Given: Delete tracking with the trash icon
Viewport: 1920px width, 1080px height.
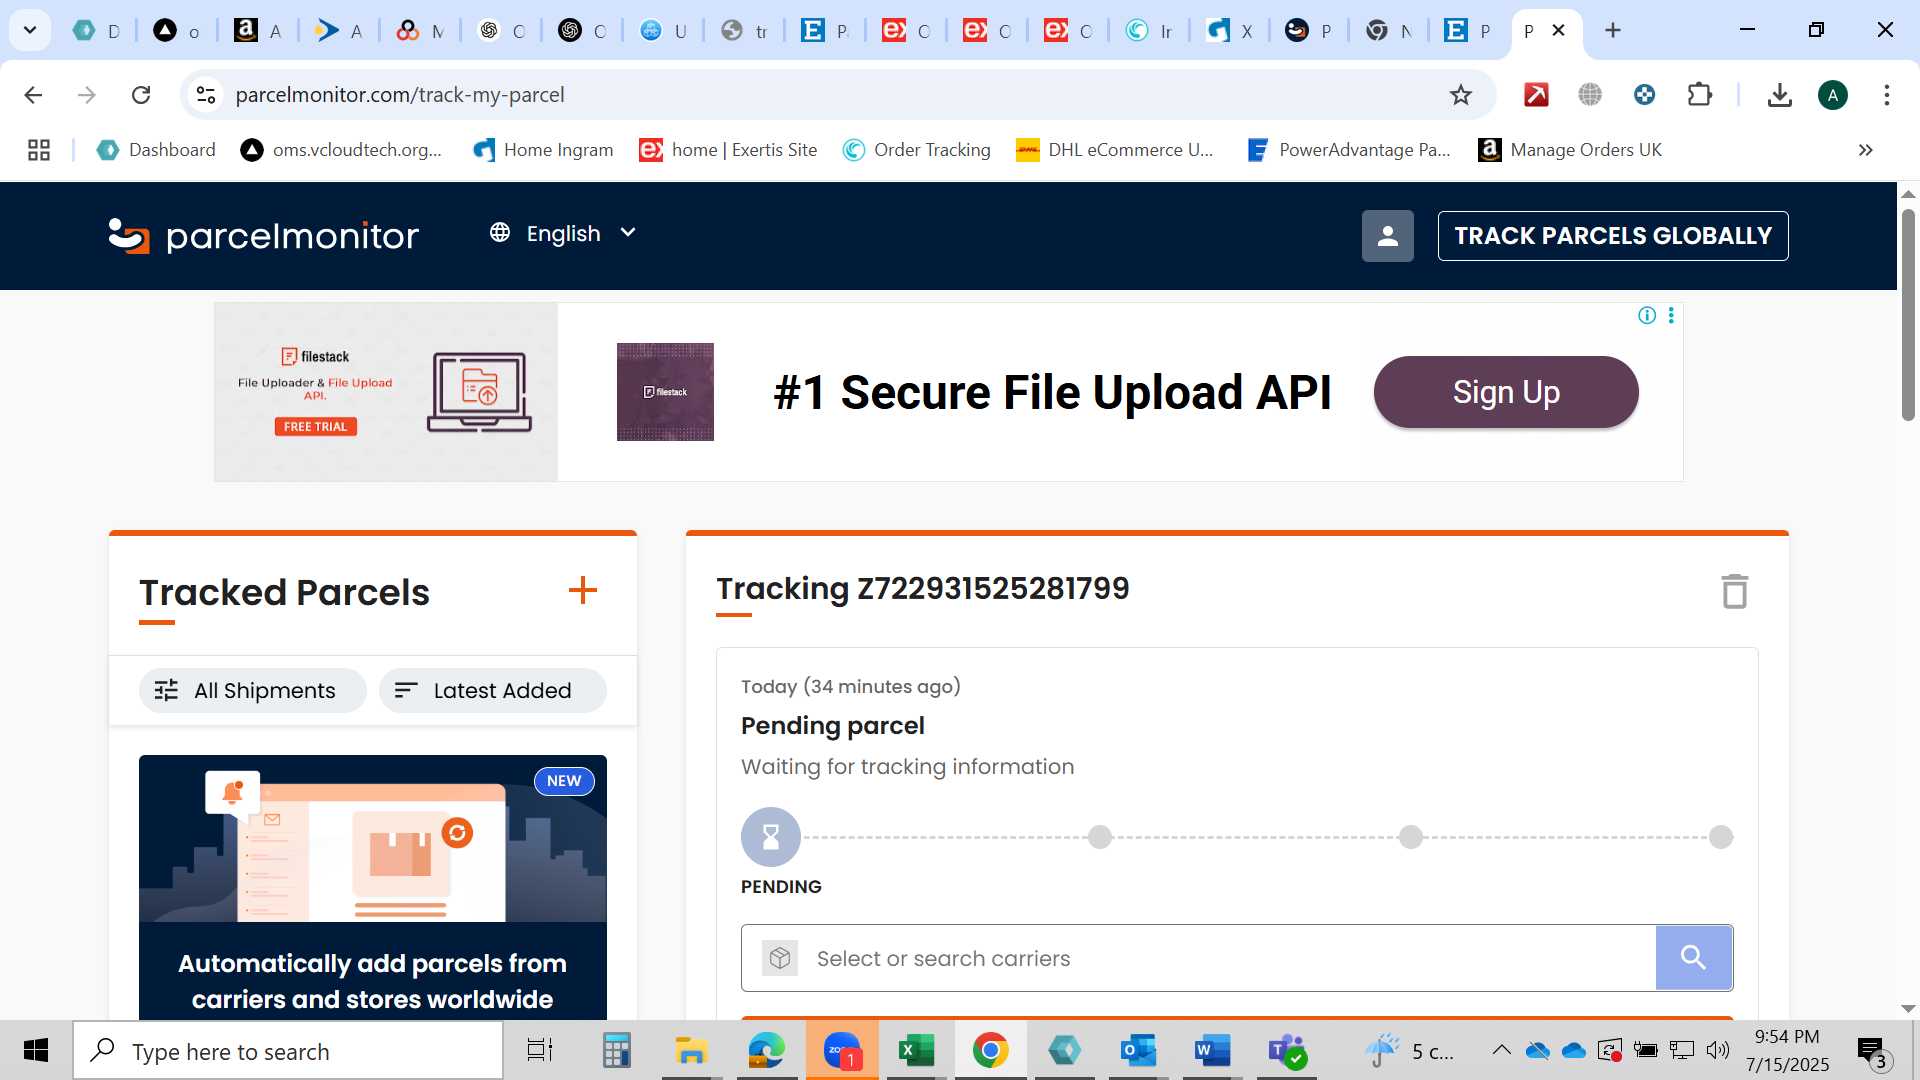Looking at the screenshot, I should (x=1734, y=591).
